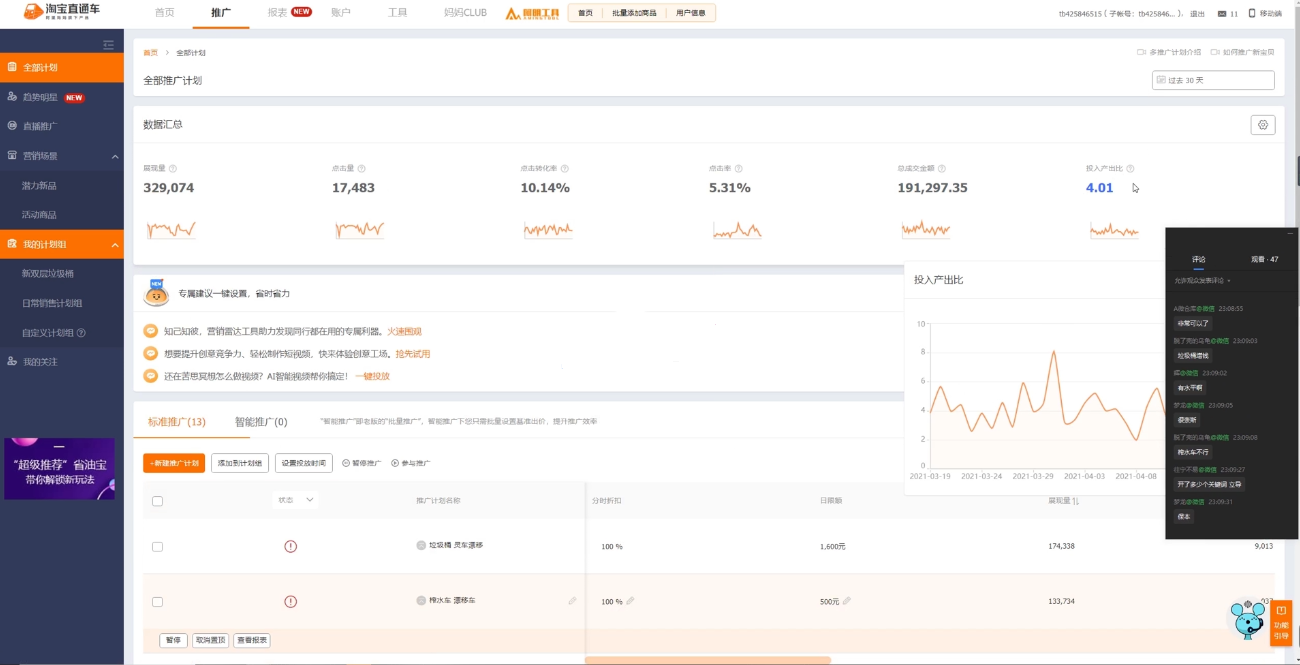Open 活动商品 in the sidebar
The image size is (1300, 665).
pos(39,215)
